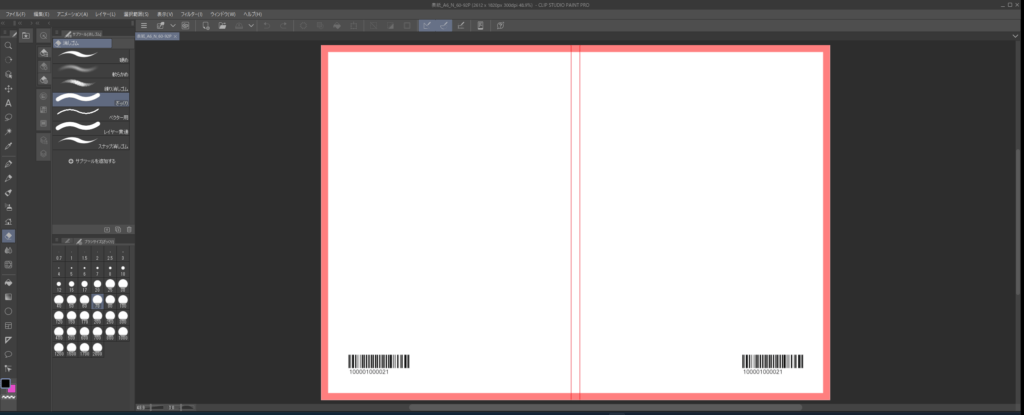
Task: Select the Eraser tool highlighted in the tool palette
Action: coord(8,236)
